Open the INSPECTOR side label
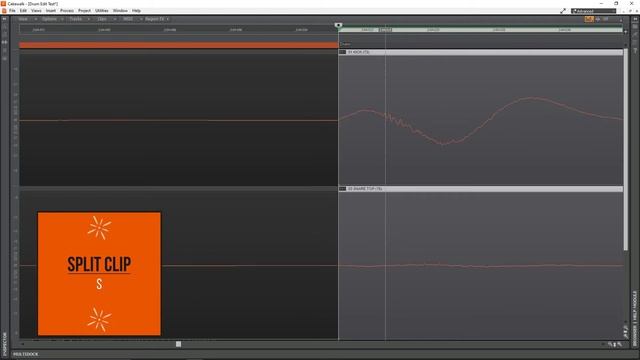 [x=5, y=344]
